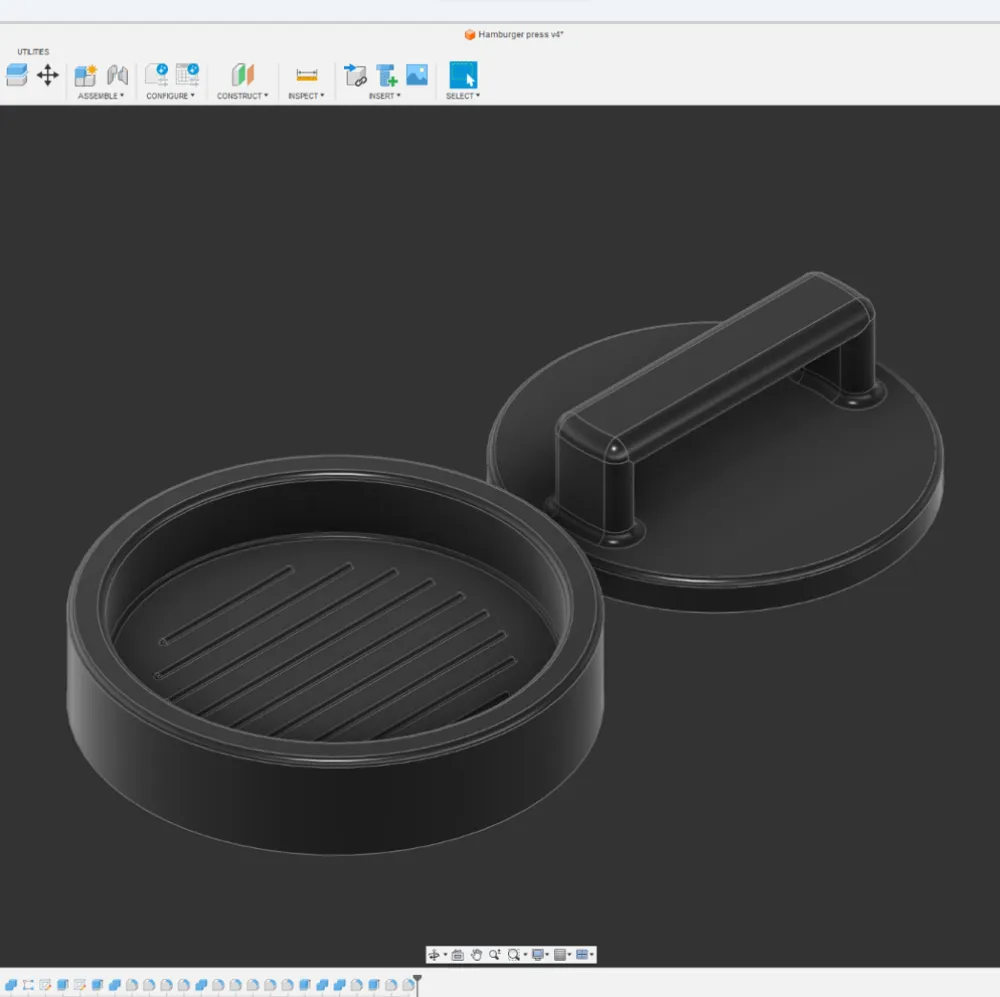The image size is (1000, 997).
Task: Select the Pan hand tool in navigation bar
Action: (x=476, y=955)
